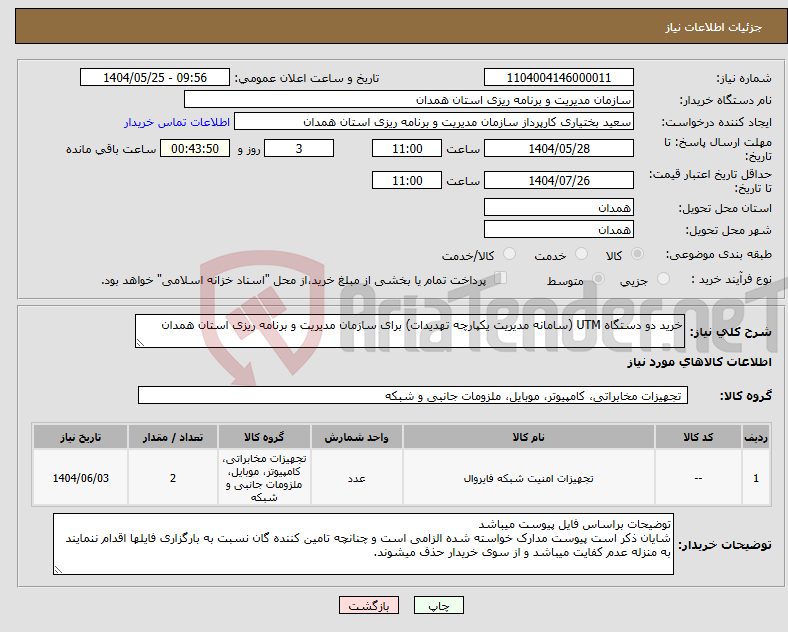Toggle the اسناد خزانه اسلامی payment checkbox
Image resolution: width=788 pixels, height=632 pixels.
coord(501,278)
